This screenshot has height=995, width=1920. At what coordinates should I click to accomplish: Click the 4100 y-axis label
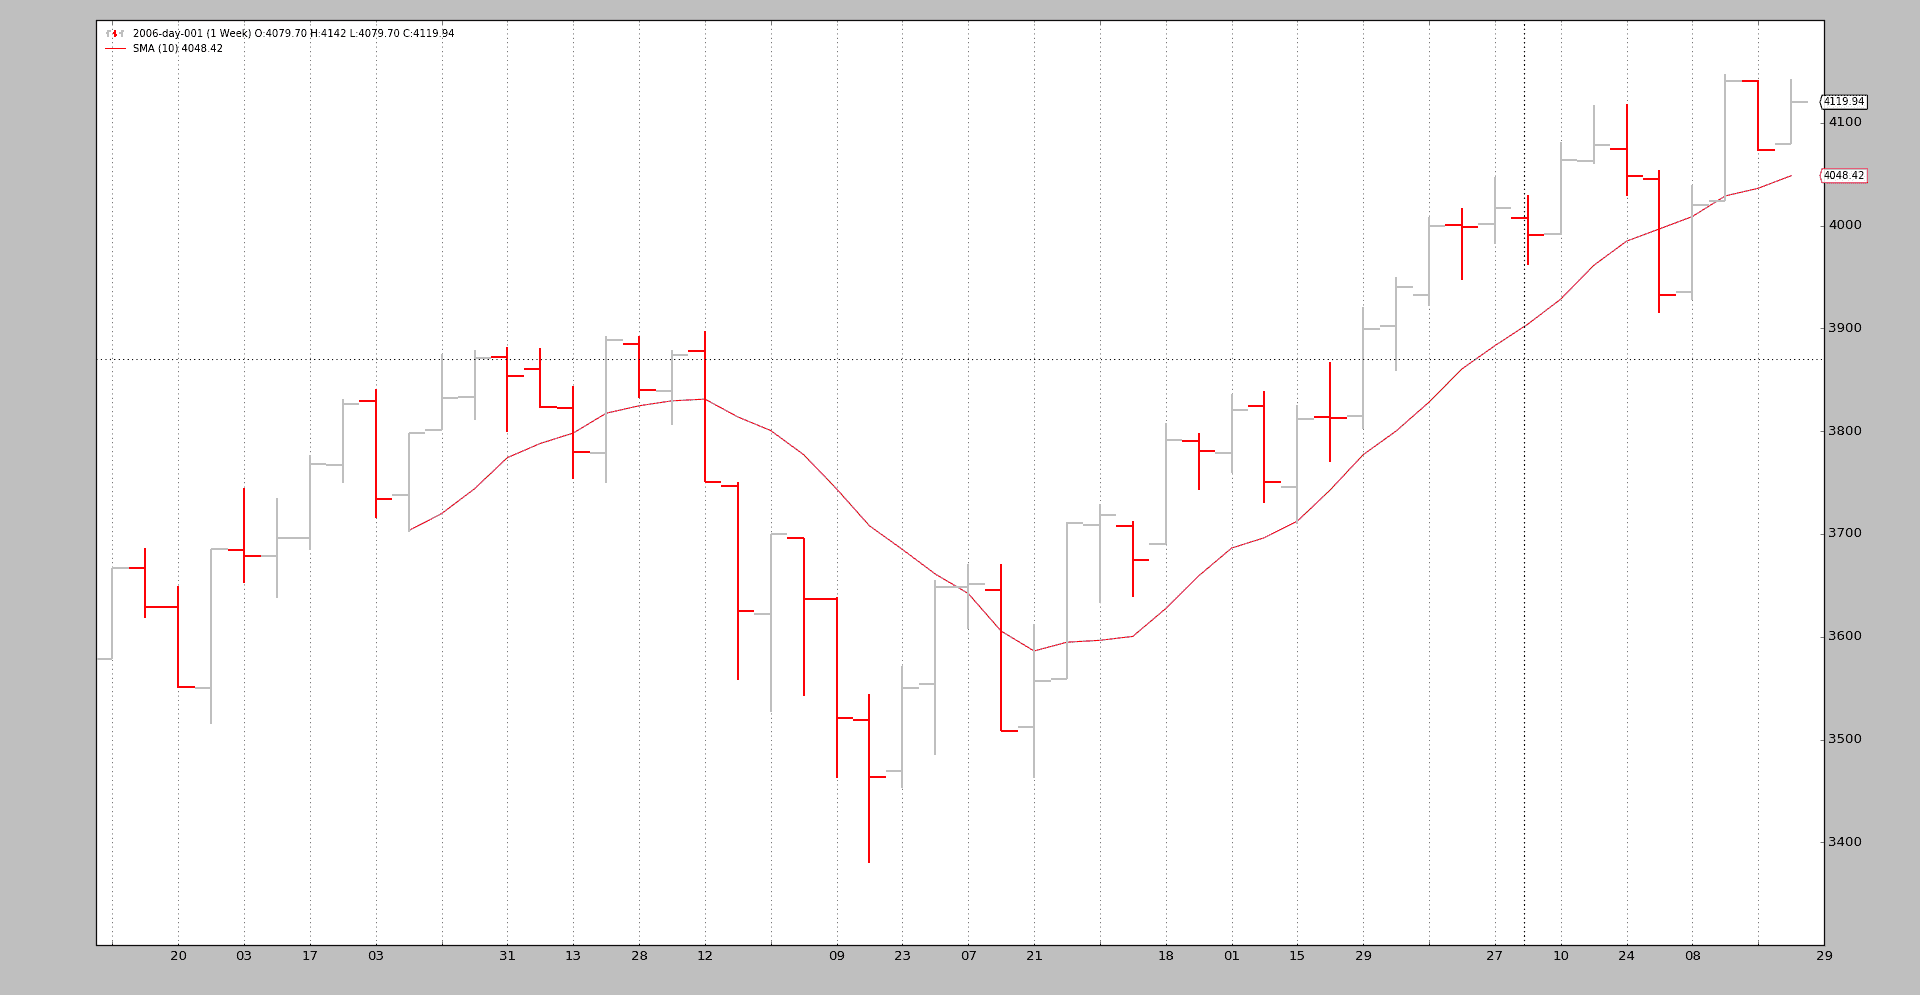tap(1845, 122)
